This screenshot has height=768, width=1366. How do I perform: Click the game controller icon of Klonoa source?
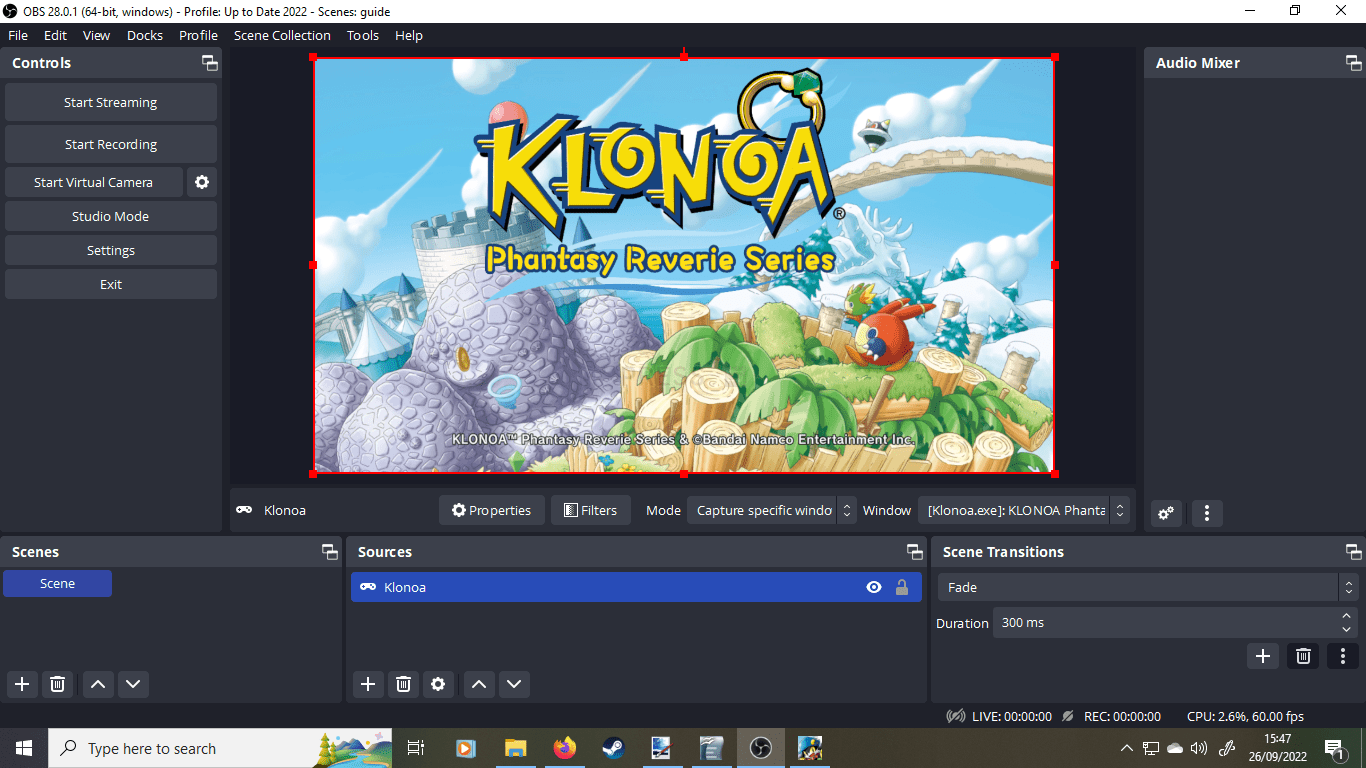(x=368, y=587)
